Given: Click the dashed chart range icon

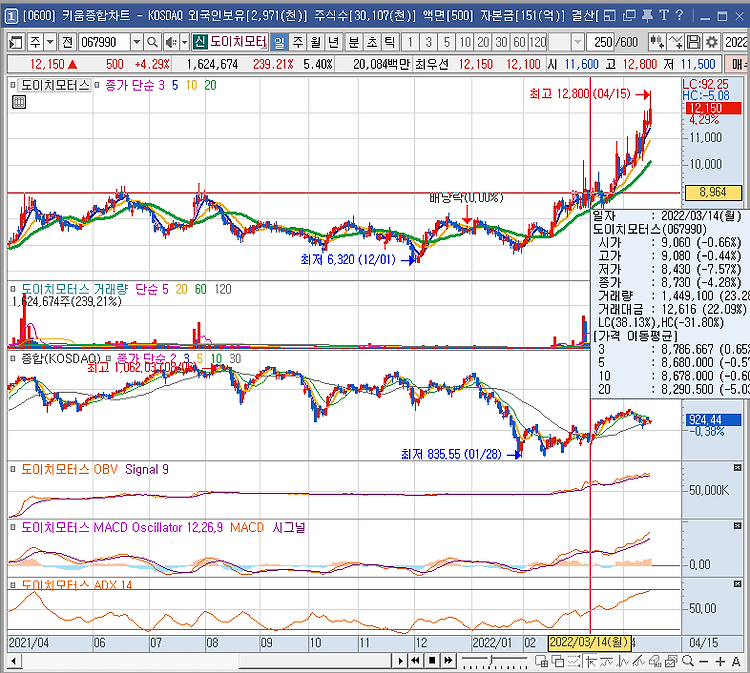Looking at the screenshot, I should click(x=574, y=661).
